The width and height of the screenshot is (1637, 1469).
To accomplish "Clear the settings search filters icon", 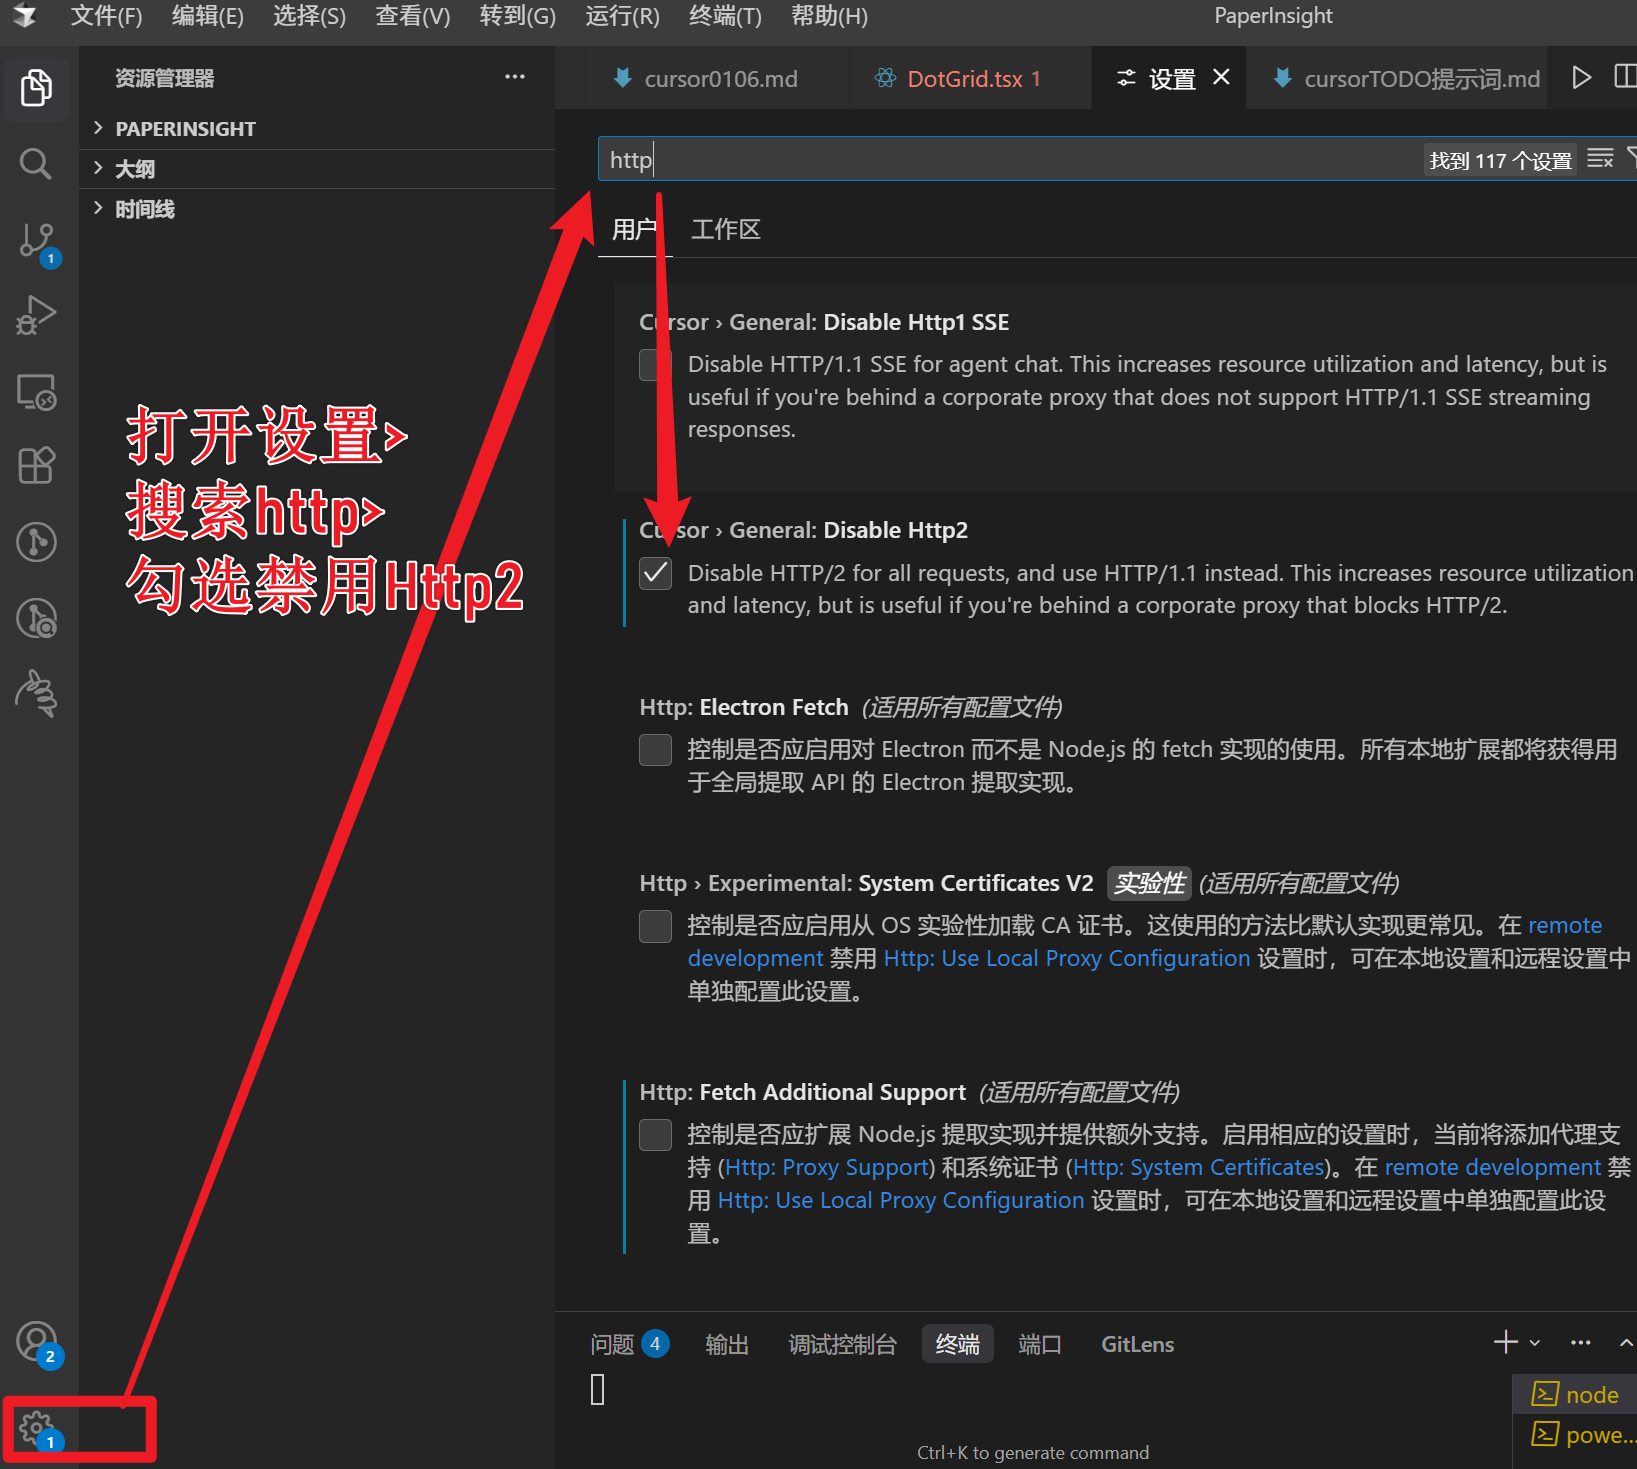I will click(x=1600, y=158).
